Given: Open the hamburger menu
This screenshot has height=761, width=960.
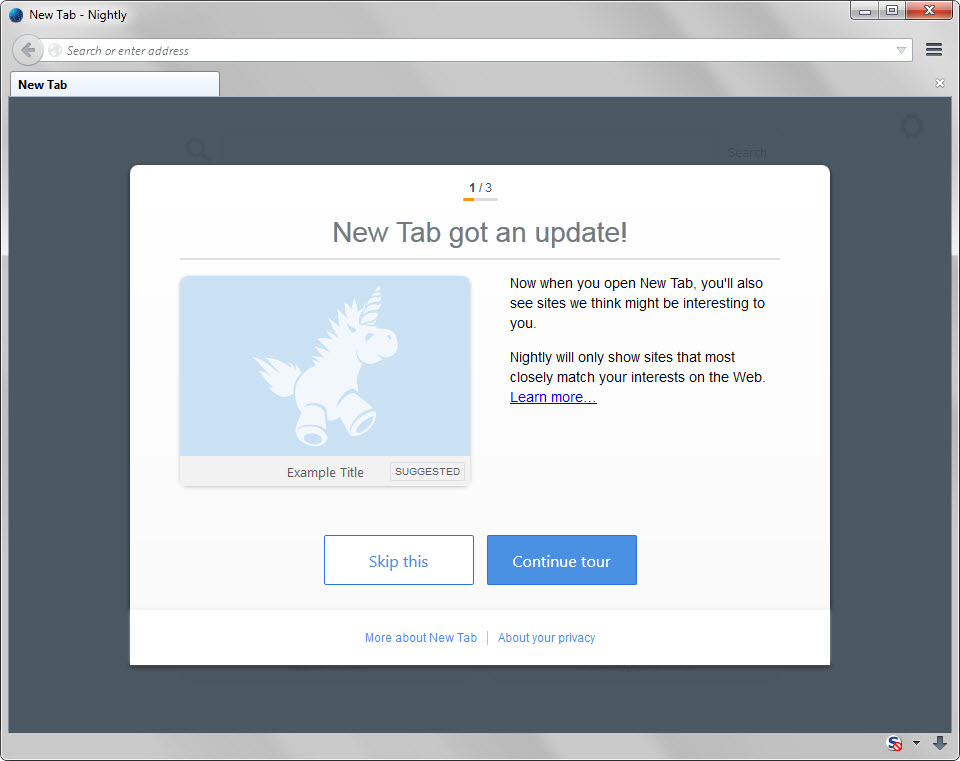Looking at the screenshot, I should click(934, 50).
